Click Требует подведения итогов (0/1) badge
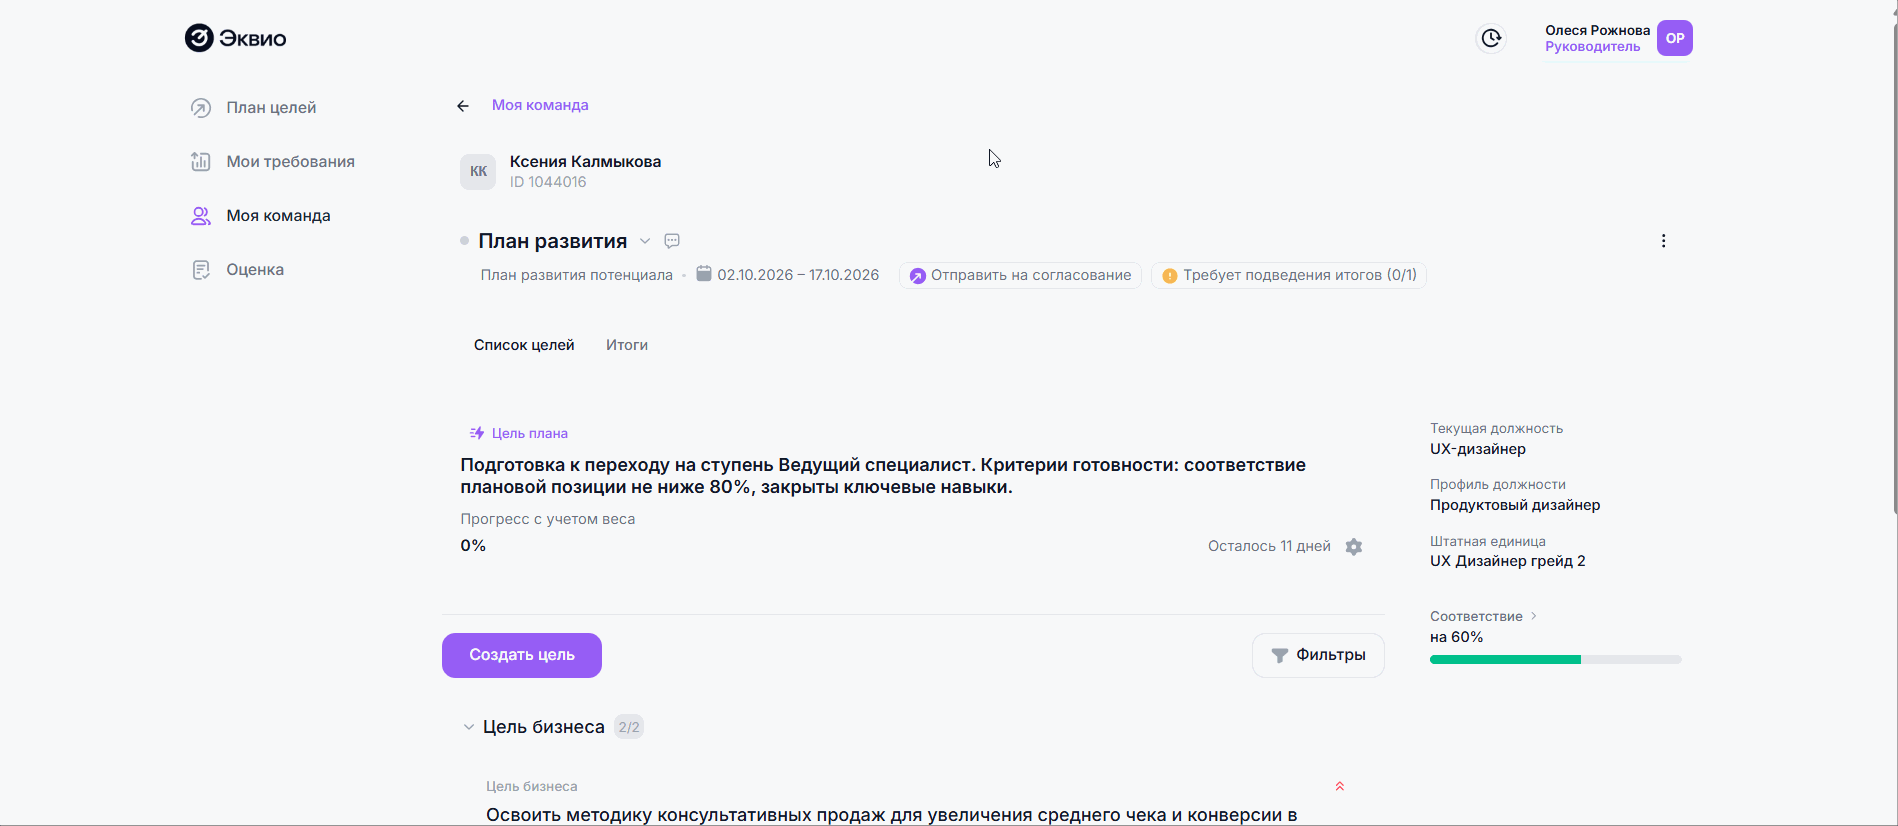 click(x=1289, y=275)
